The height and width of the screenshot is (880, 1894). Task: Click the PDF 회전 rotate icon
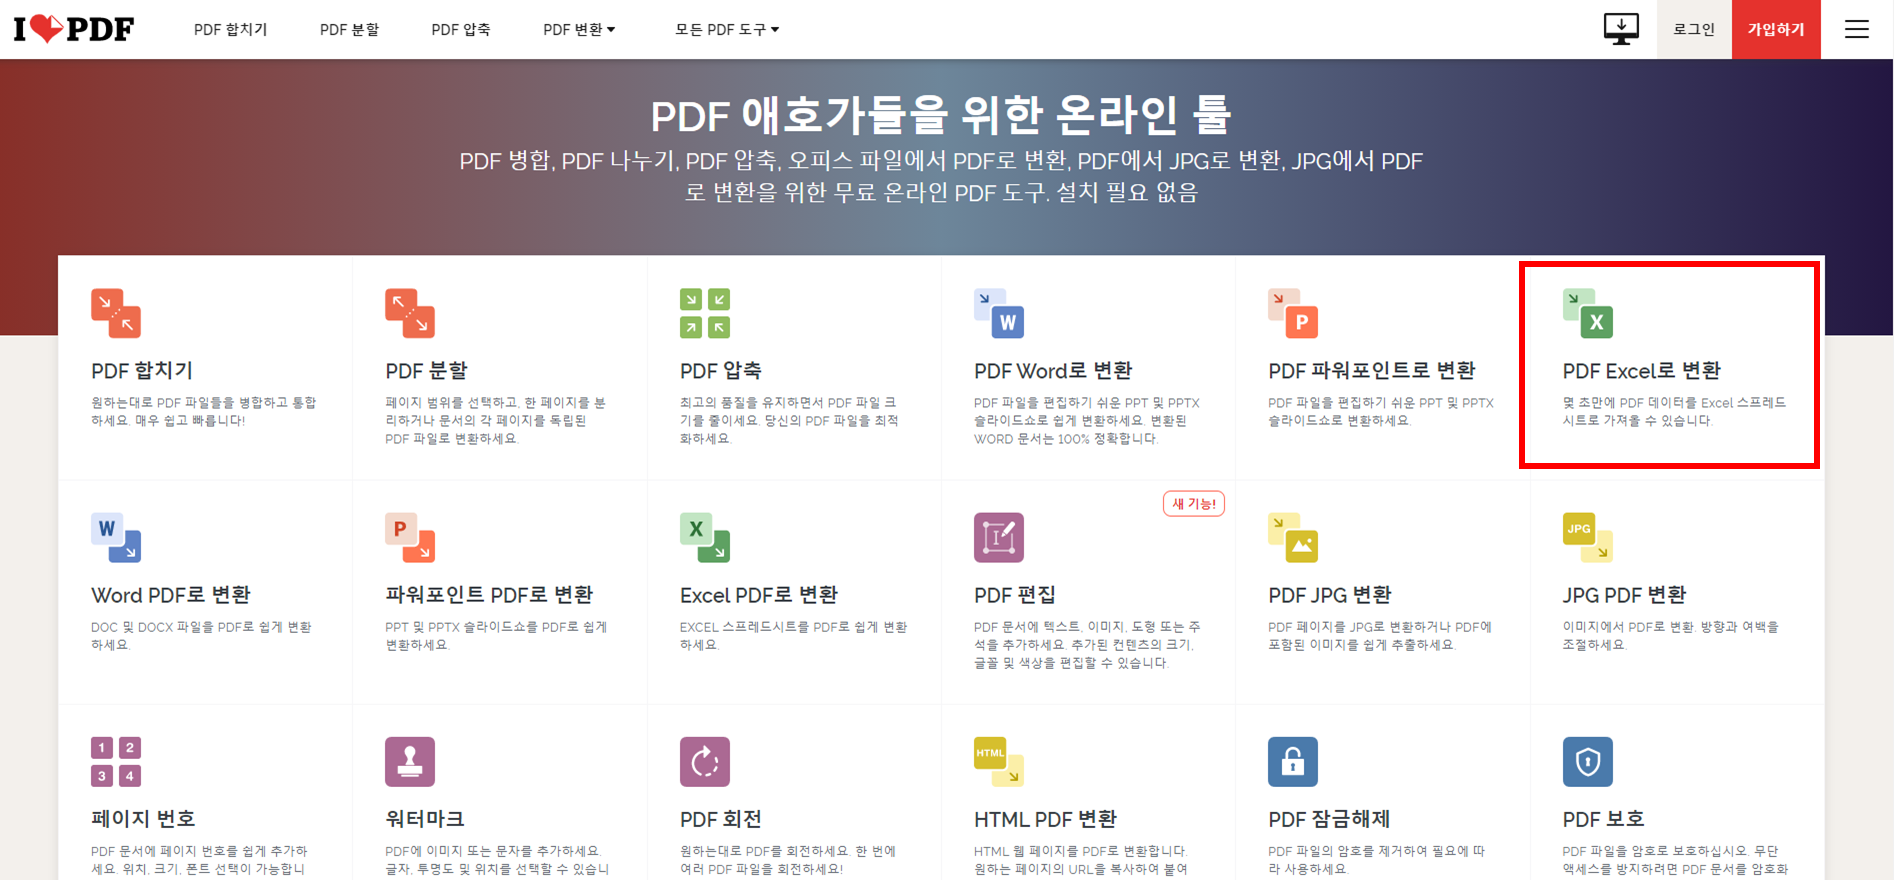705,761
